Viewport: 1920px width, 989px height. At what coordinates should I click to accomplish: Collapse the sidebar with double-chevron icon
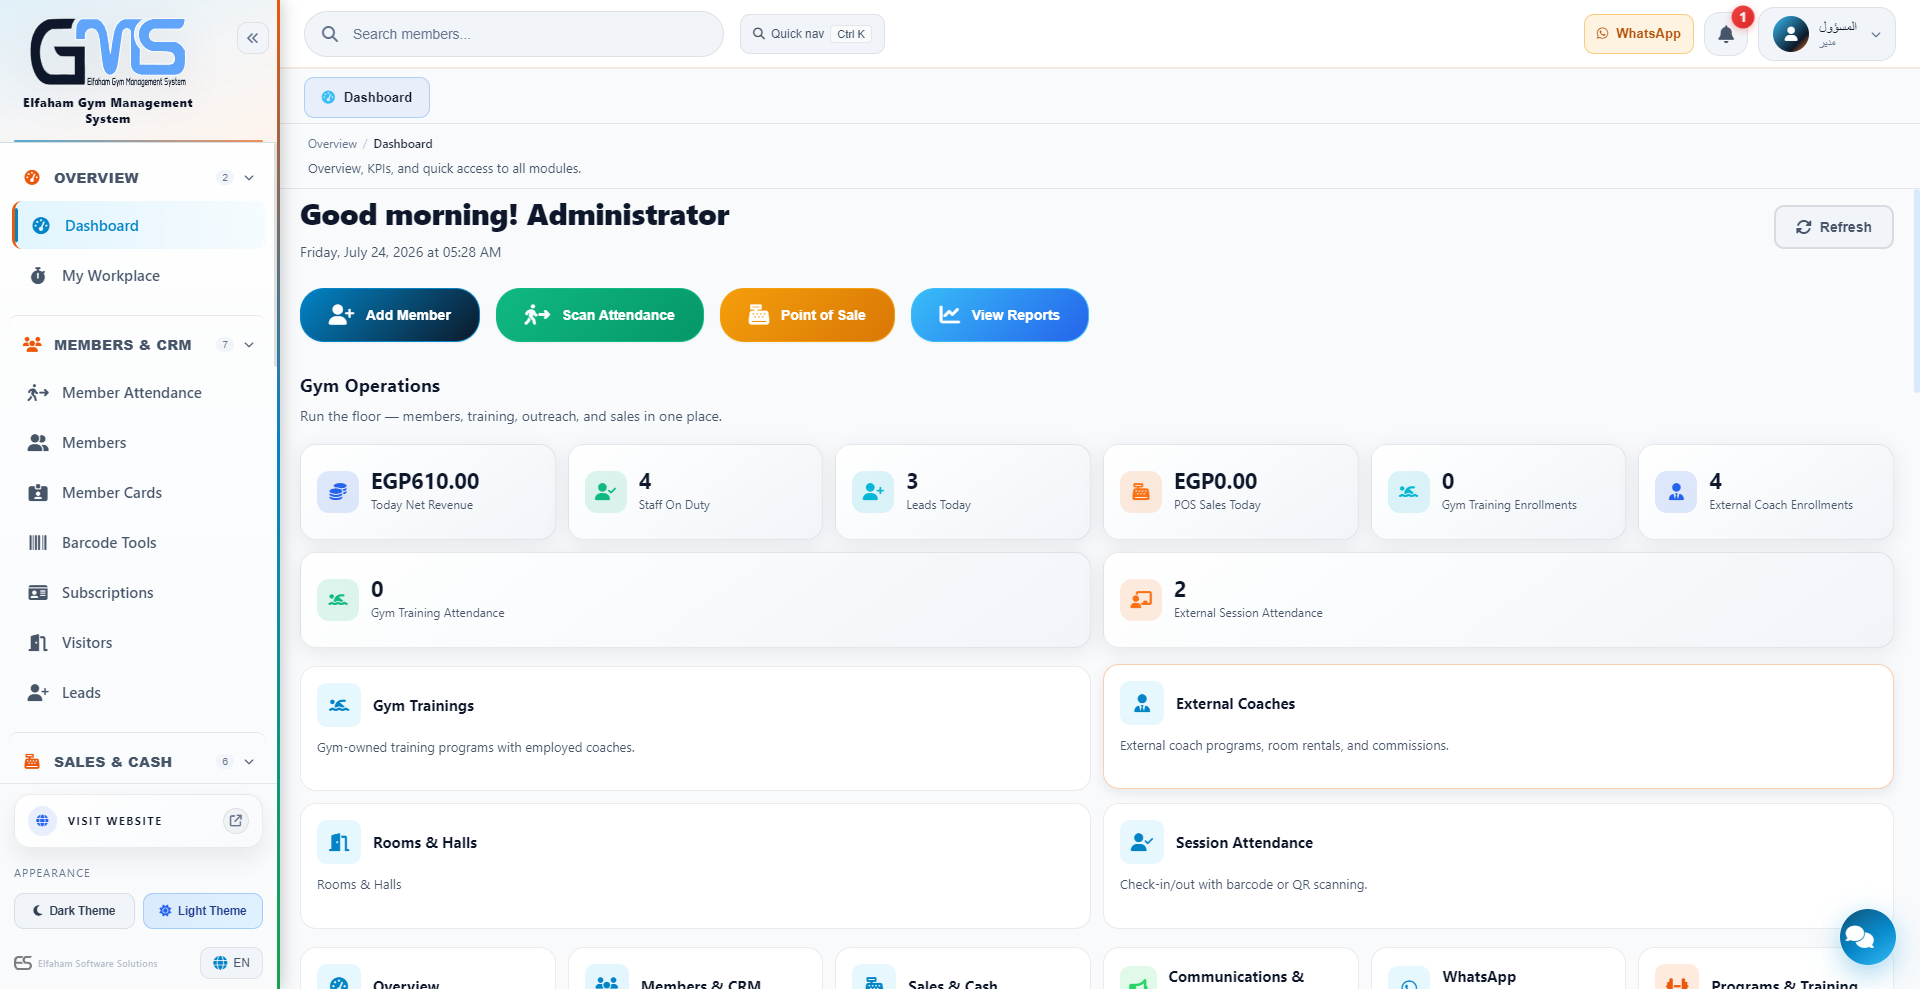point(253,38)
